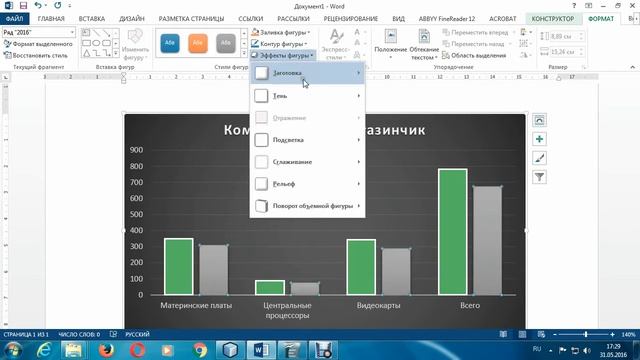Screen dimensions: 640x360
Task: Open Windows Start button
Action: coord(13,350)
